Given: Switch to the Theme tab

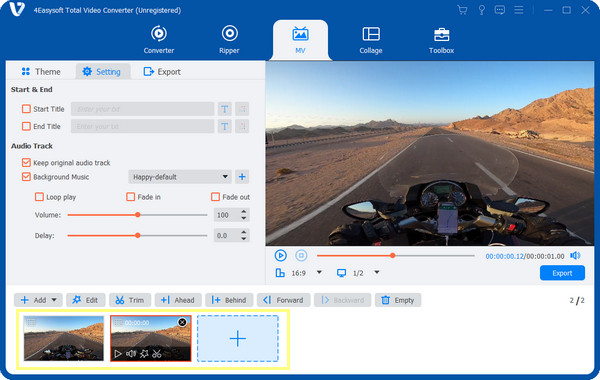Looking at the screenshot, I should 41,72.
